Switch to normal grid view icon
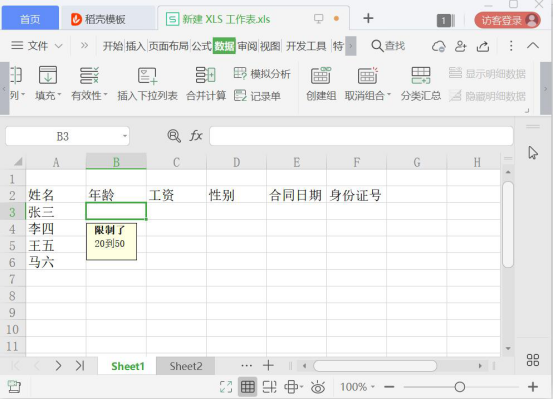The width and height of the screenshot is (554, 399). coord(247,387)
